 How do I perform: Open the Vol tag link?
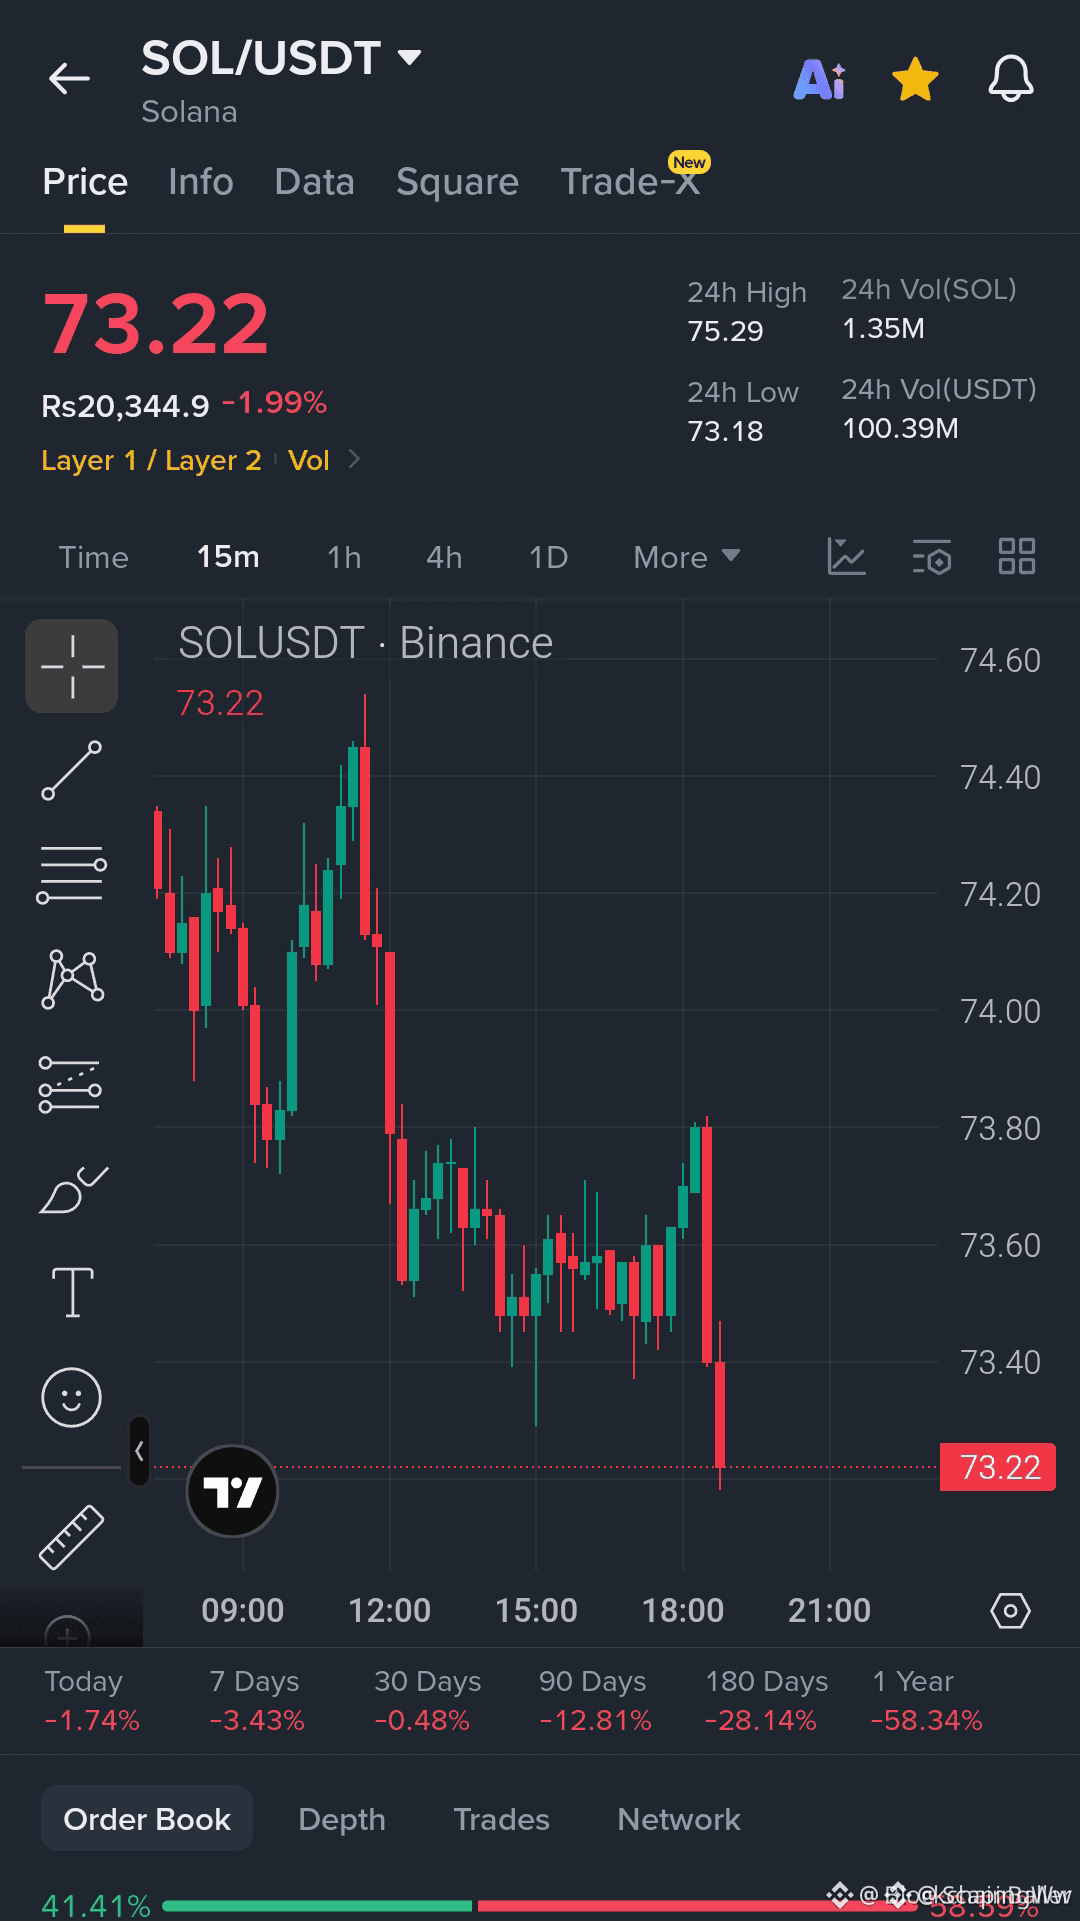[309, 460]
